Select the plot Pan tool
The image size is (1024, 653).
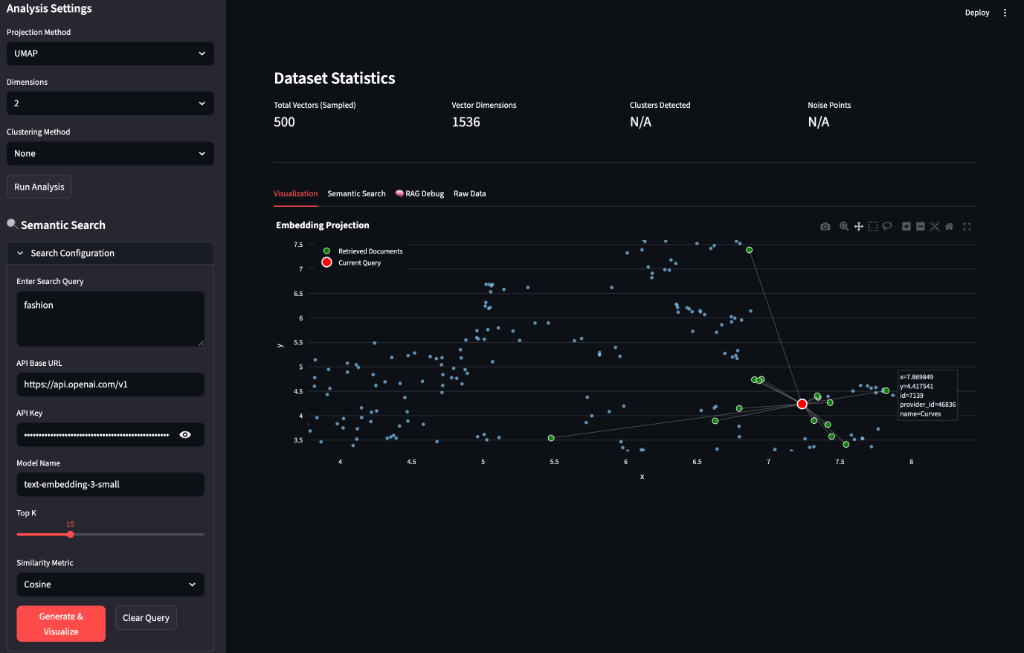858,227
